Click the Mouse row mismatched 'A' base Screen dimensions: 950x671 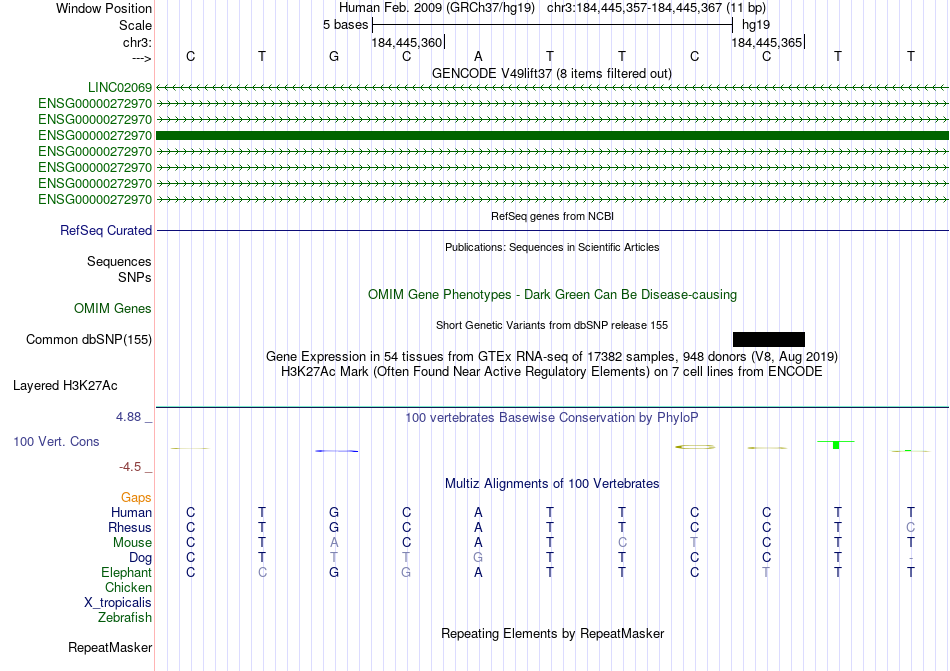click(x=334, y=543)
